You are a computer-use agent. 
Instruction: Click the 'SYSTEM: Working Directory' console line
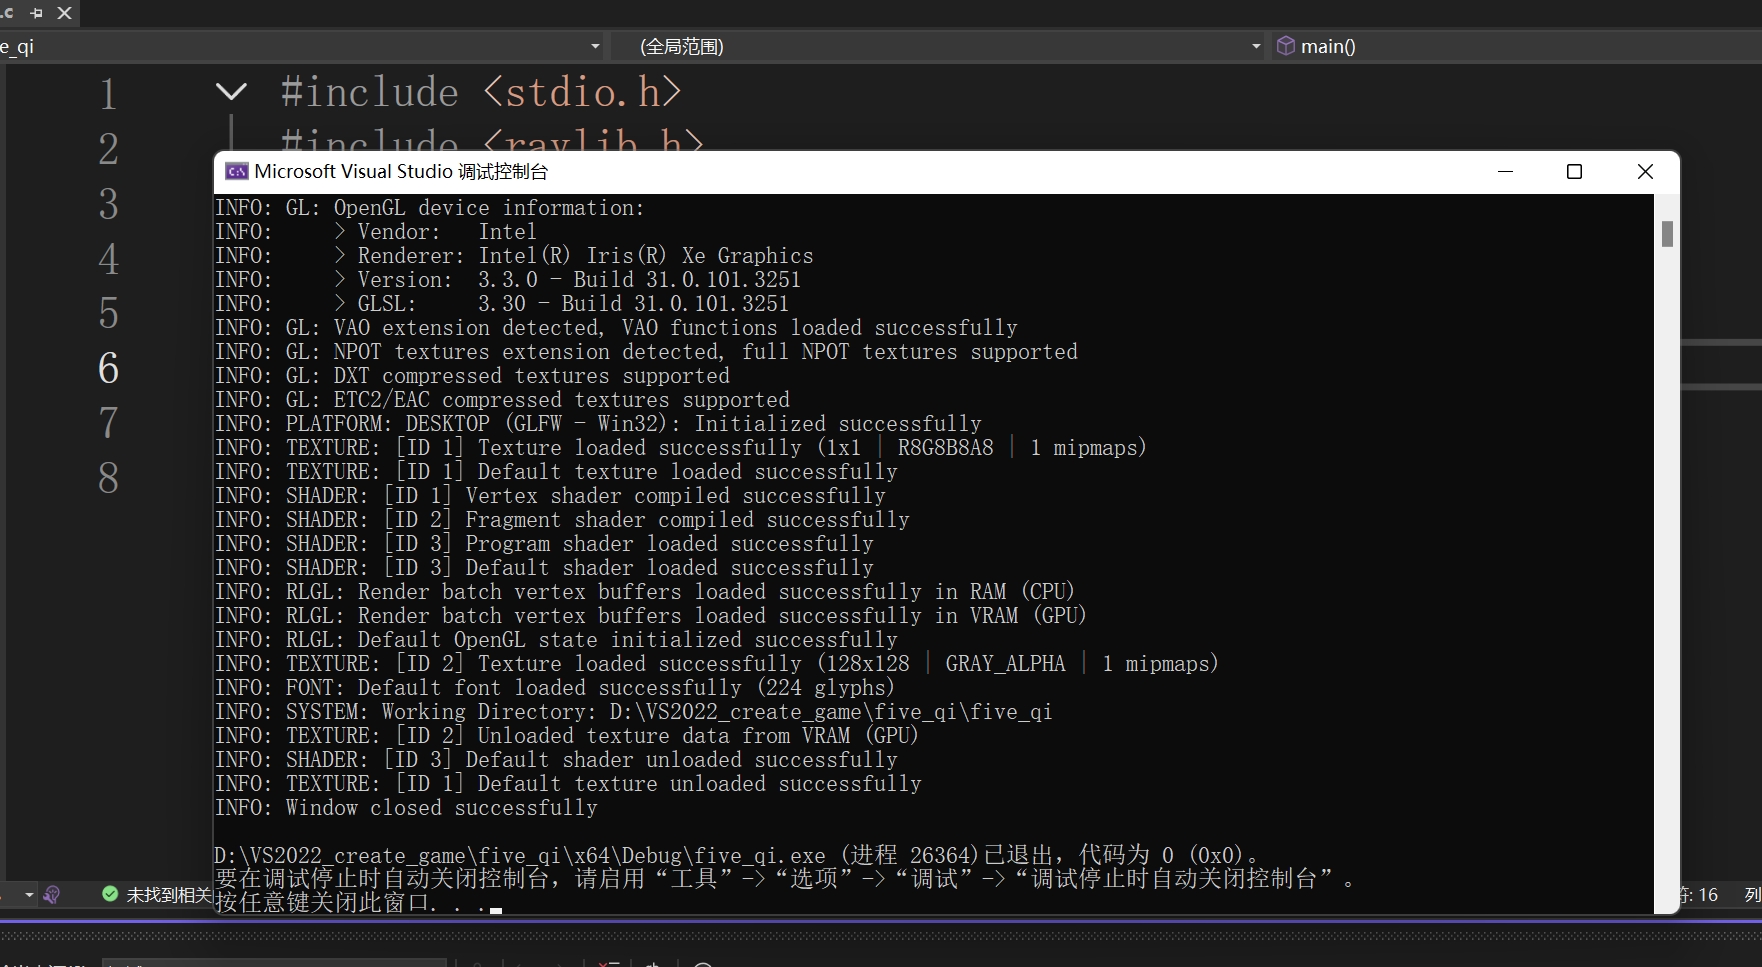point(634,712)
